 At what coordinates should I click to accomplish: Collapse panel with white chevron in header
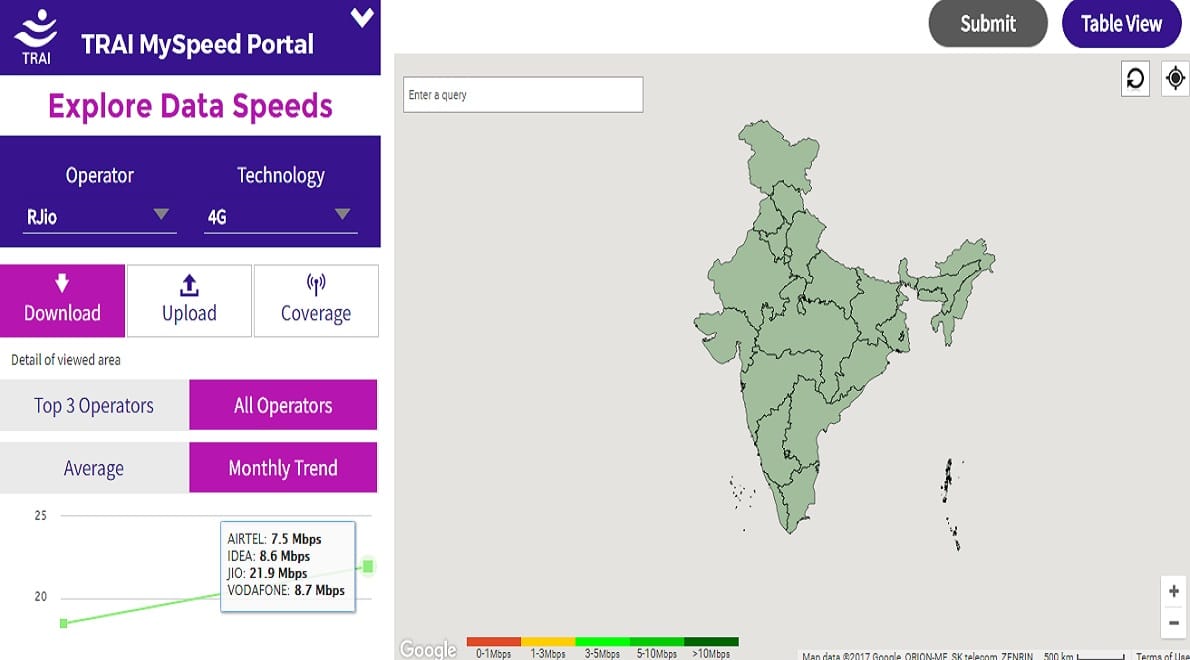(362, 17)
